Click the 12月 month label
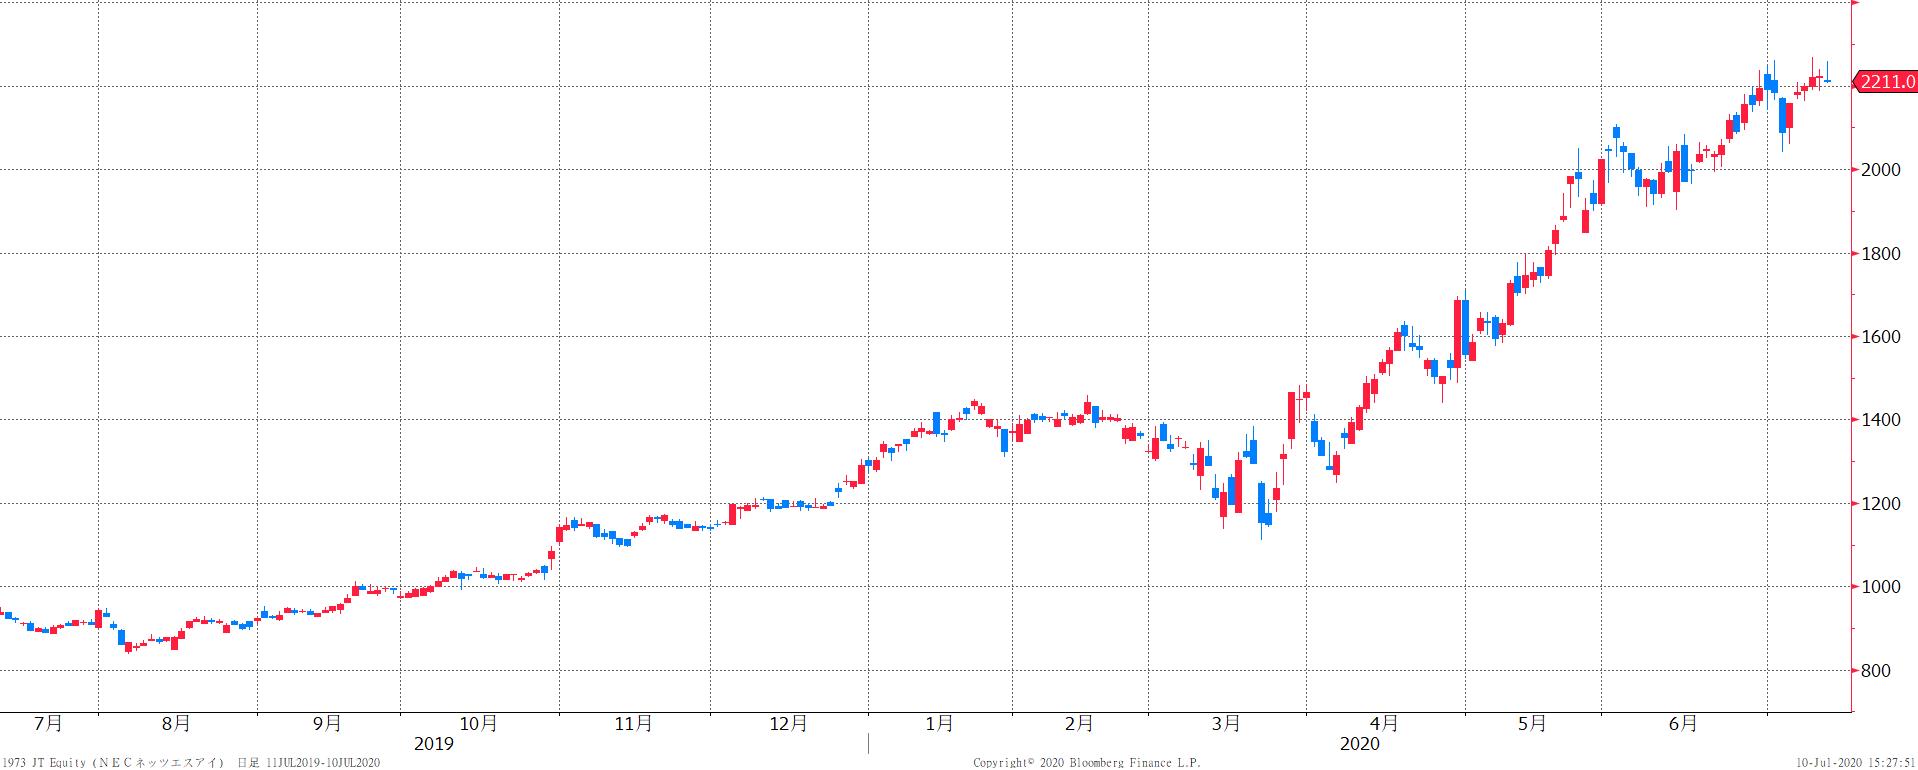This screenshot has width=1918, height=770. [788, 723]
